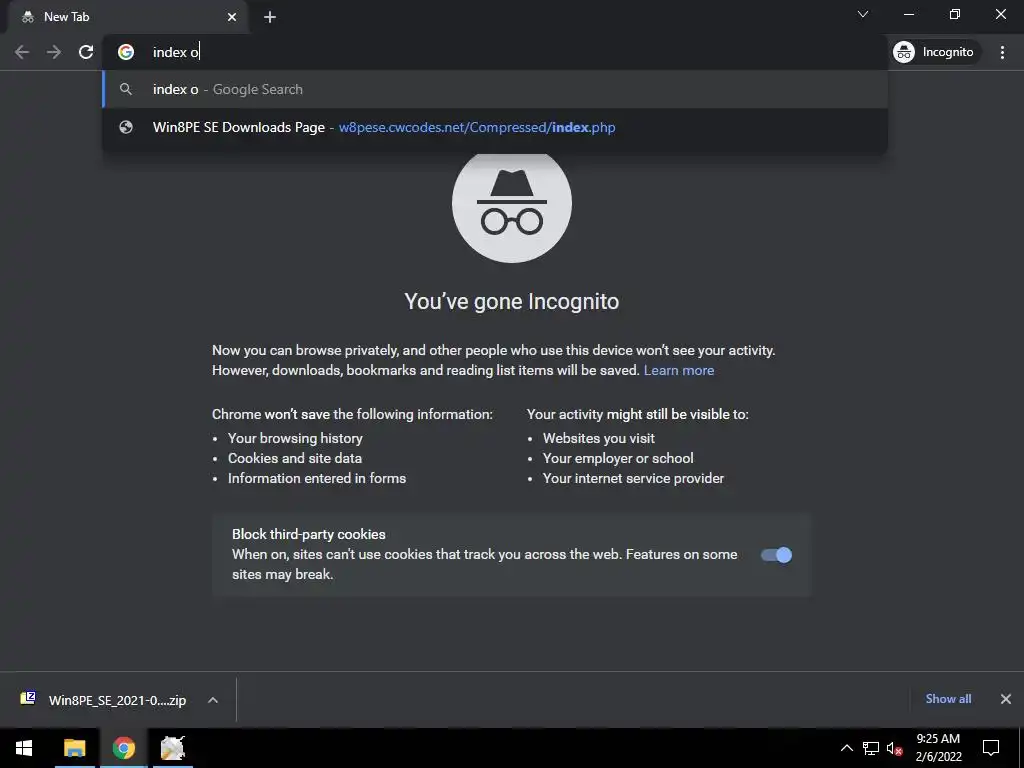Viewport: 1024px width, 768px height.
Task: Click 'Information entered in forms' text
Action: pyautogui.click(x=317, y=479)
